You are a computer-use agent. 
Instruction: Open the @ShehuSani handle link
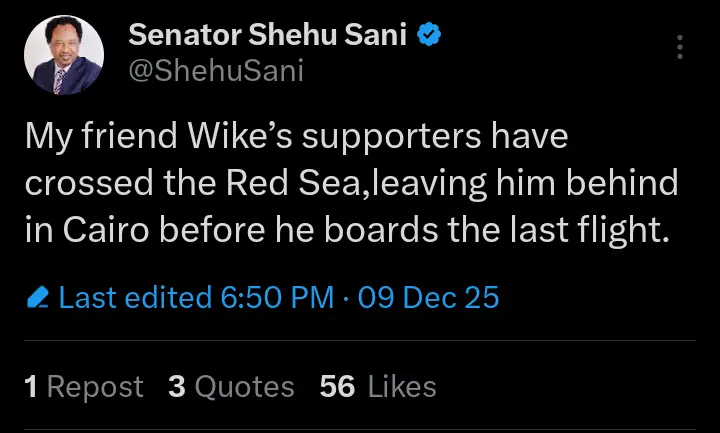click(216, 70)
